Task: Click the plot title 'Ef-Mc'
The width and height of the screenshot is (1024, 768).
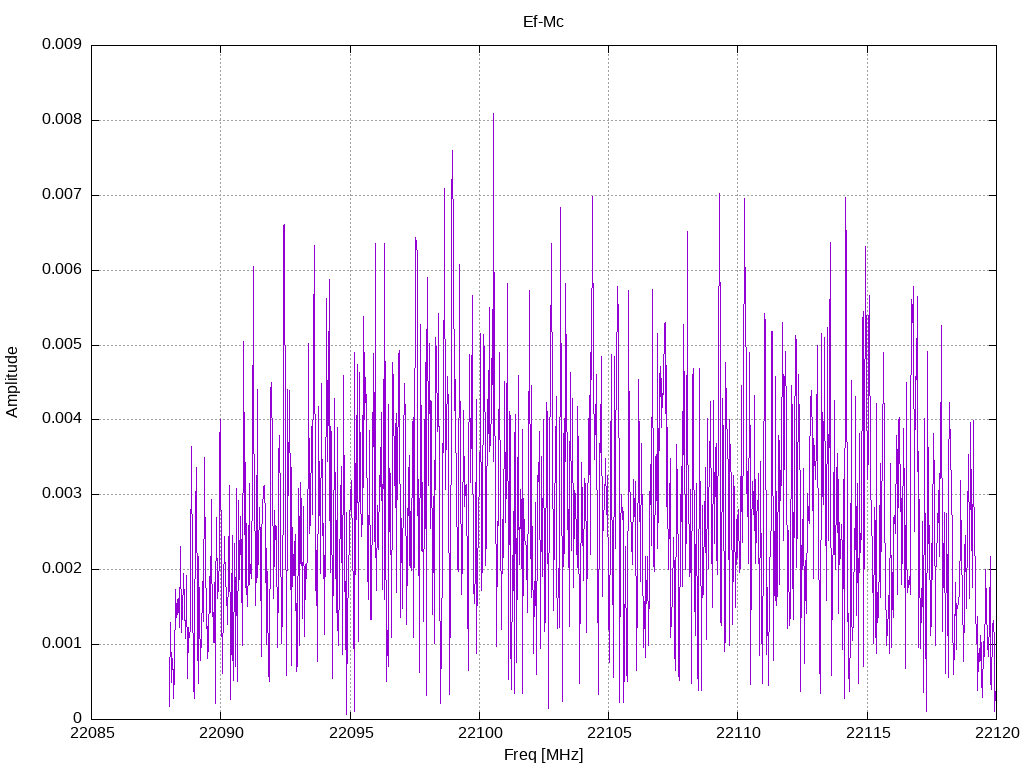Action: [543, 22]
